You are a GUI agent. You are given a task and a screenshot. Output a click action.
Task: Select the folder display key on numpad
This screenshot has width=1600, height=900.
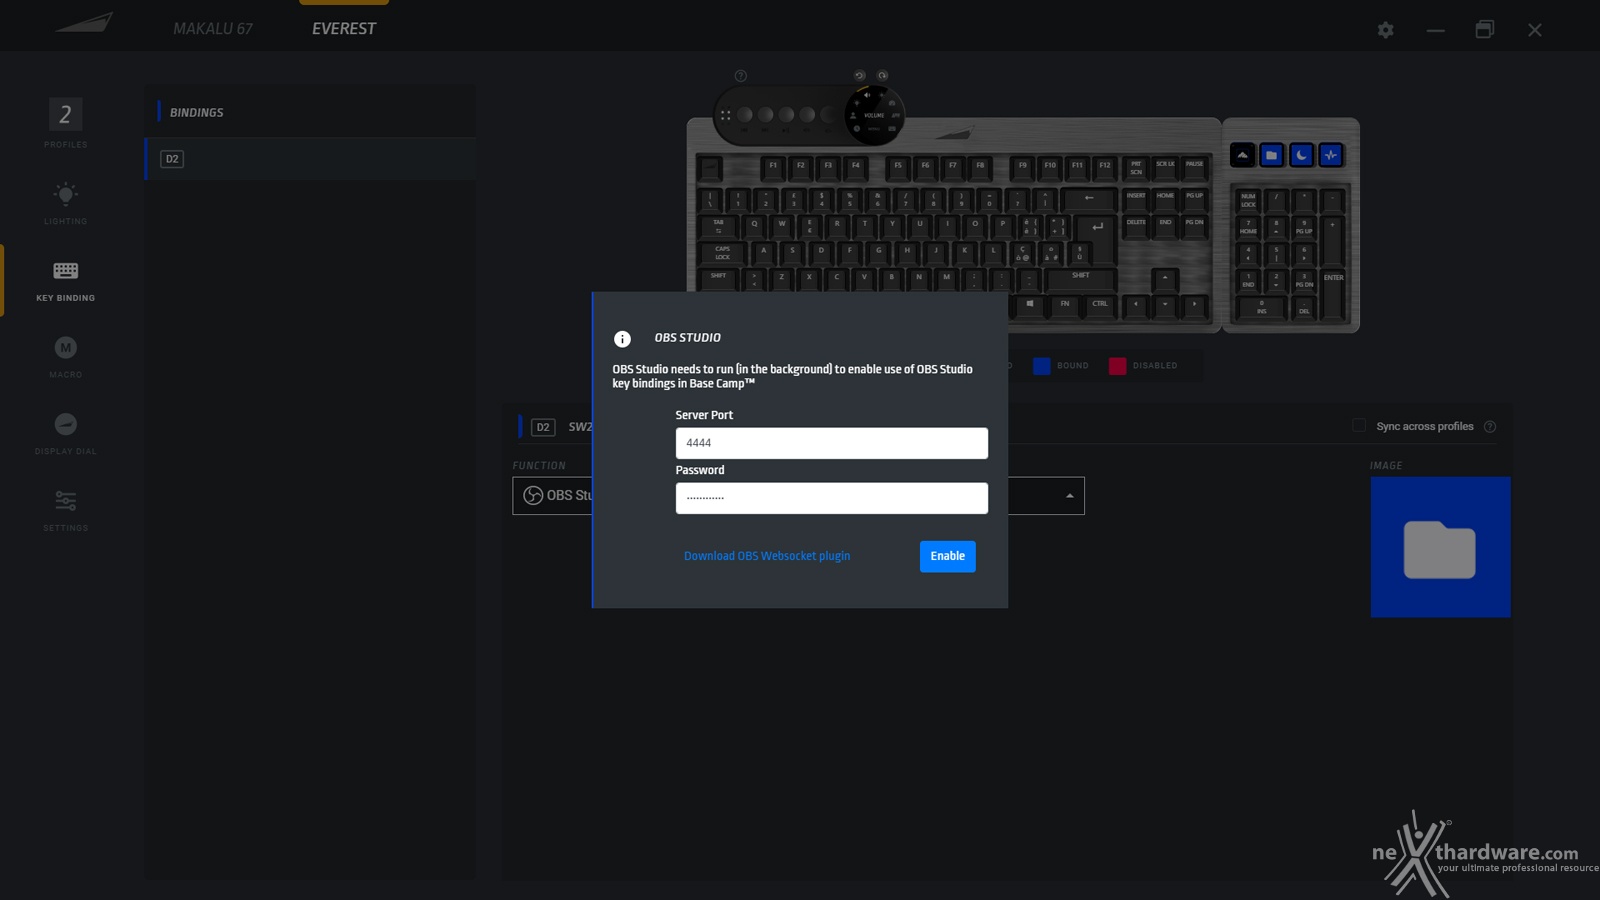(x=1271, y=155)
